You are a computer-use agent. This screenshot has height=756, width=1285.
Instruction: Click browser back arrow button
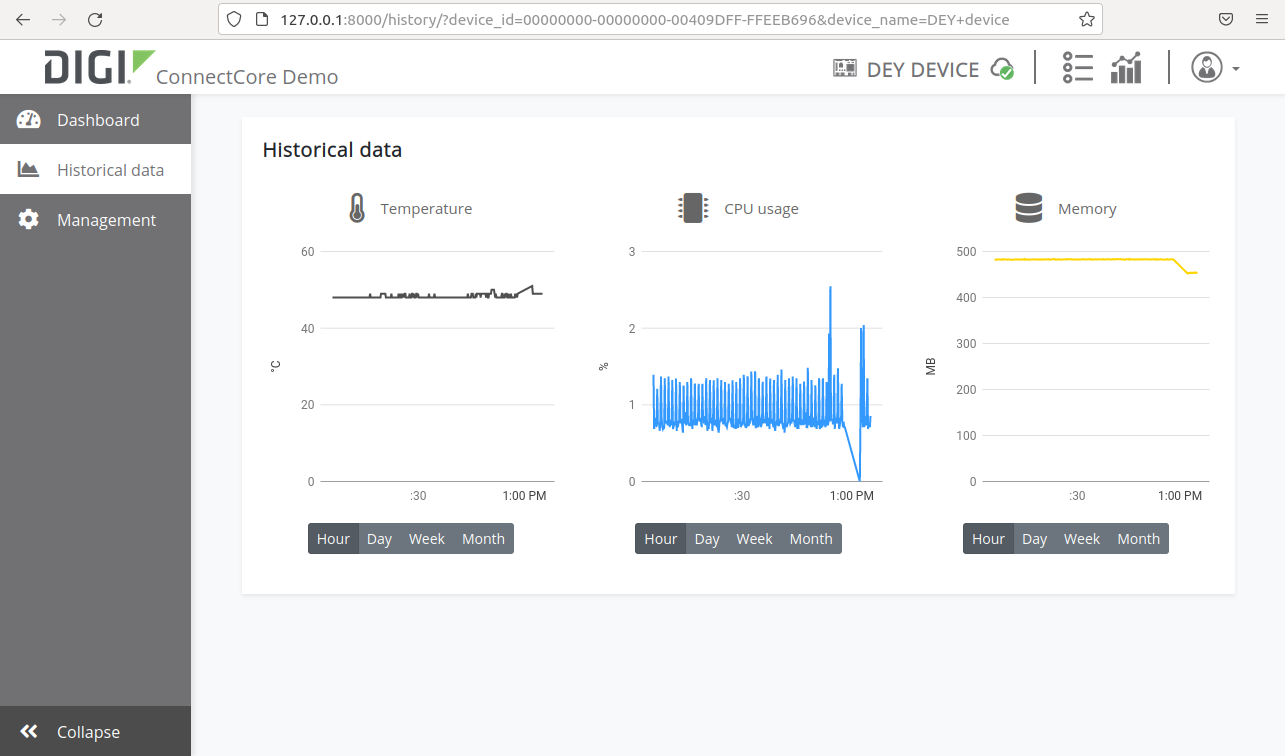pyautogui.click(x=23, y=19)
